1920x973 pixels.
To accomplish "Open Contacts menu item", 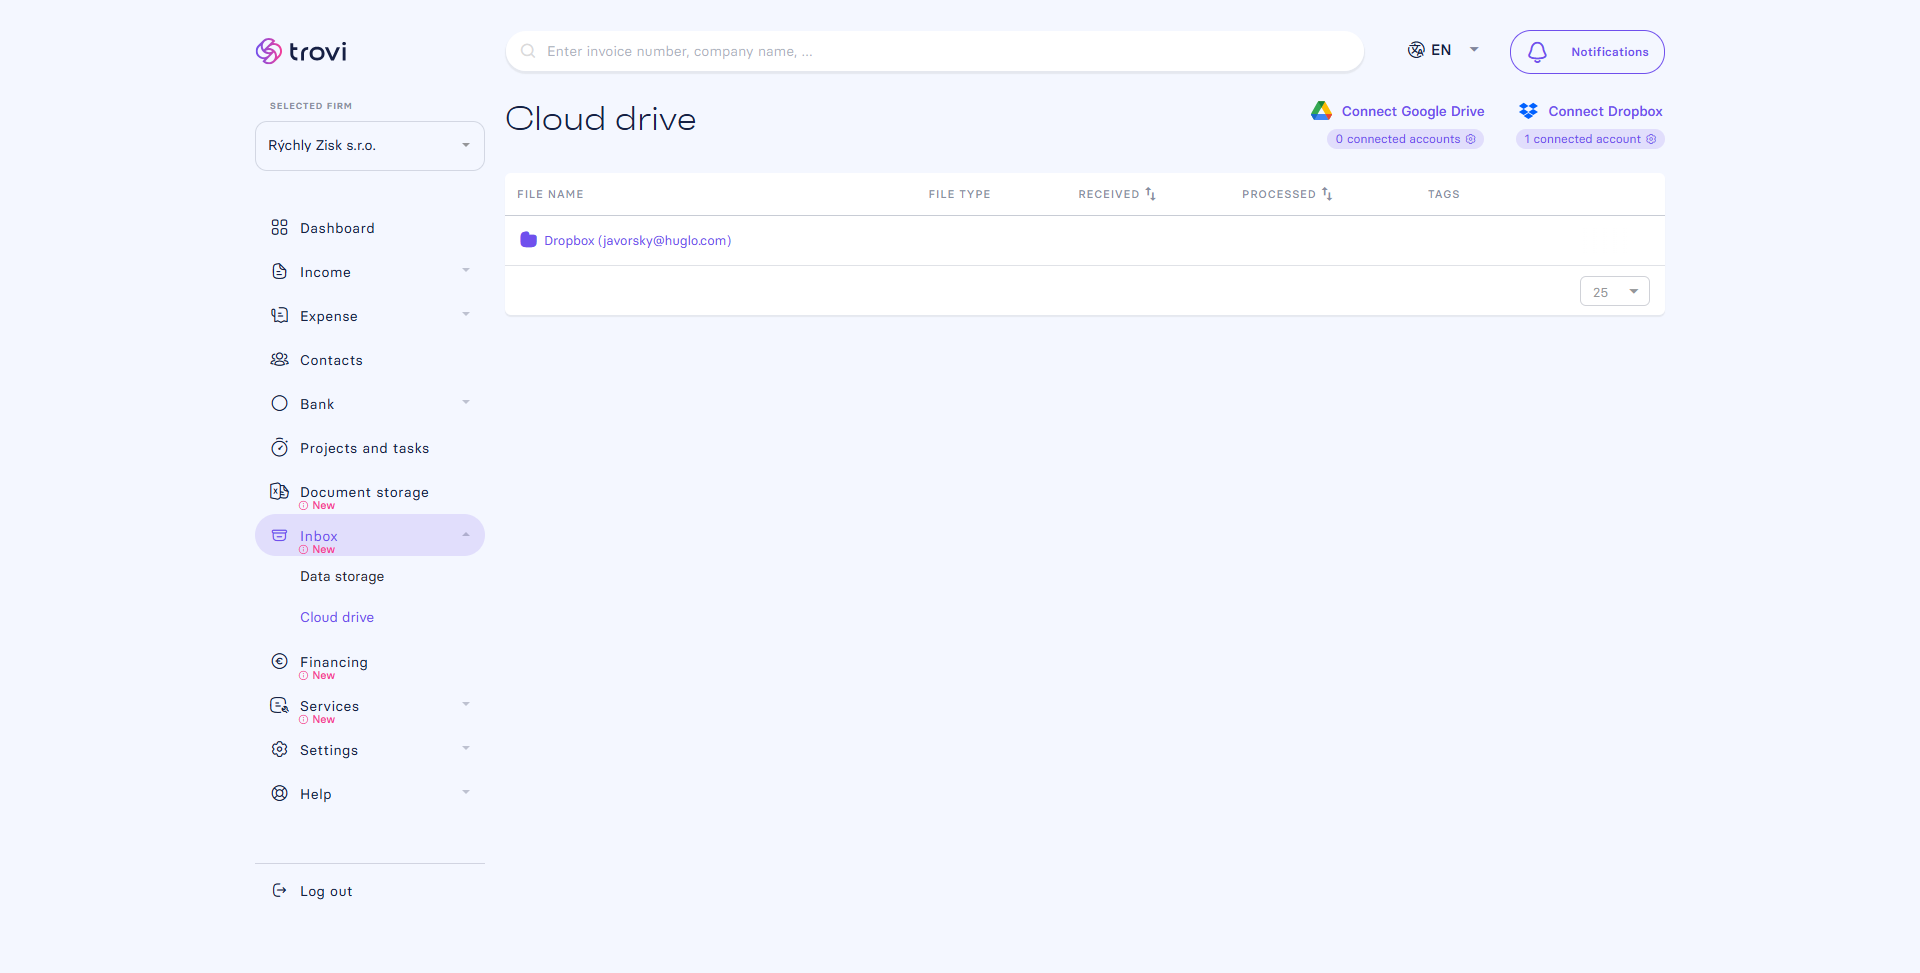I will tap(331, 360).
